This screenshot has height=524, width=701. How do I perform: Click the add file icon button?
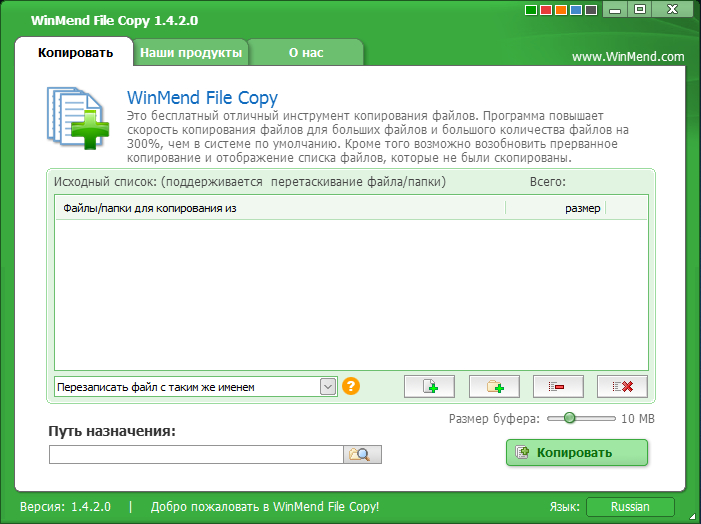click(x=430, y=386)
